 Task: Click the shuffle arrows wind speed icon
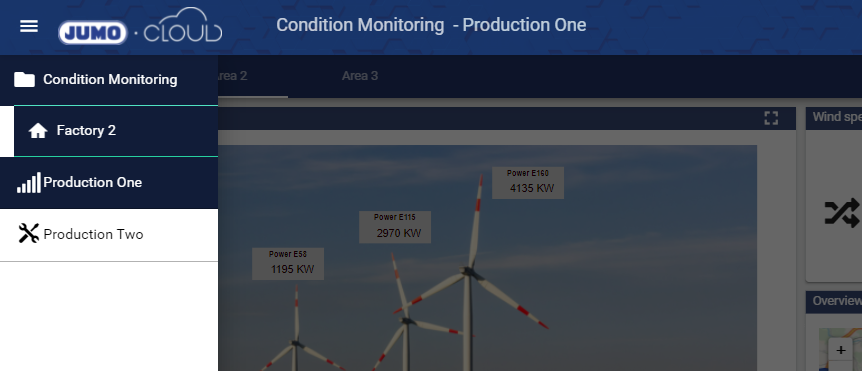[x=842, y=213]
